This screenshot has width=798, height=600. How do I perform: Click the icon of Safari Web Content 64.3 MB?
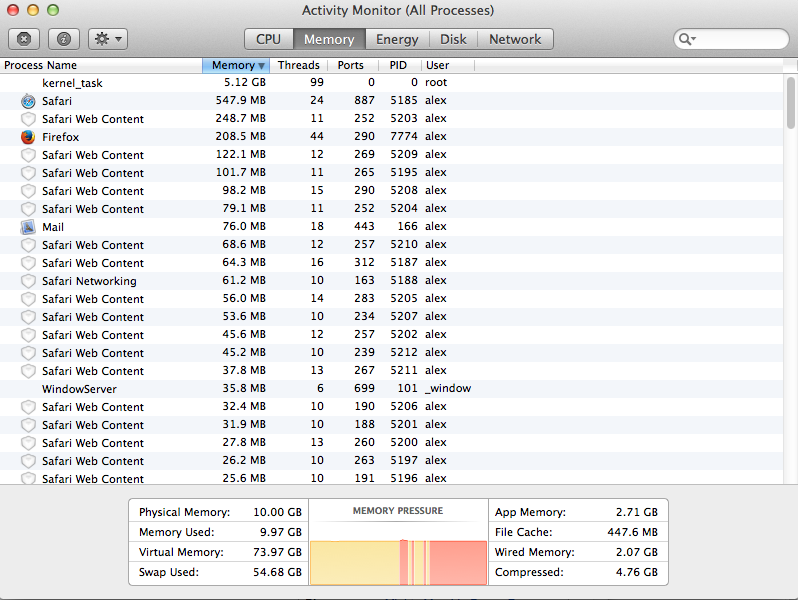click(x=28, y=263)
